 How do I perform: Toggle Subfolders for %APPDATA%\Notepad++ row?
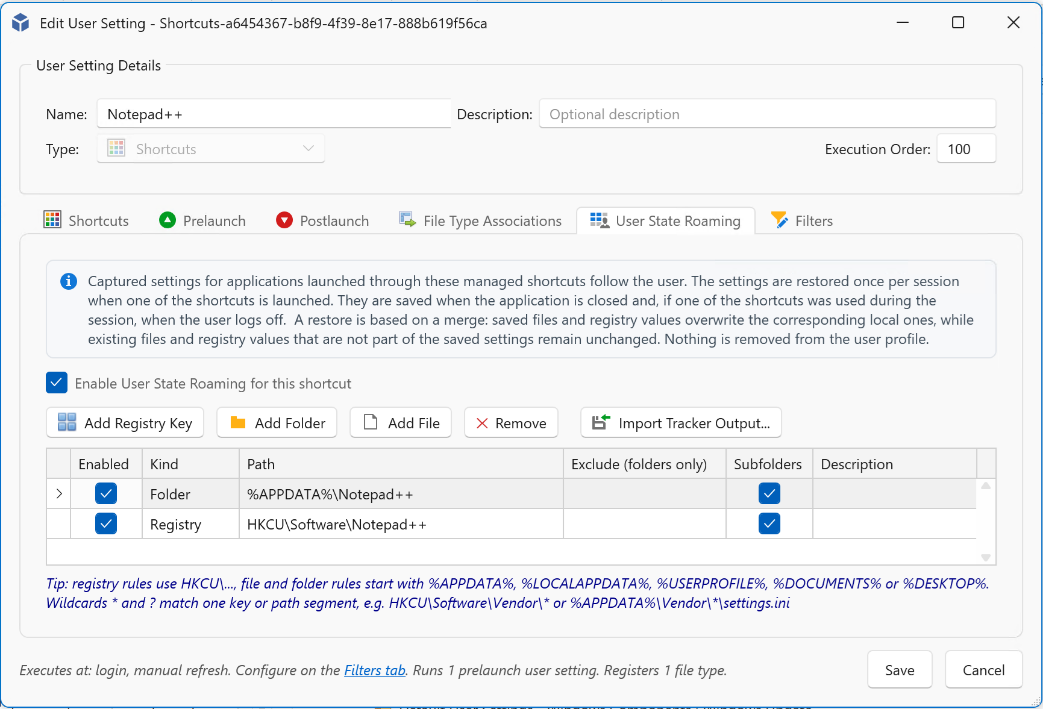tap(769, 494)
